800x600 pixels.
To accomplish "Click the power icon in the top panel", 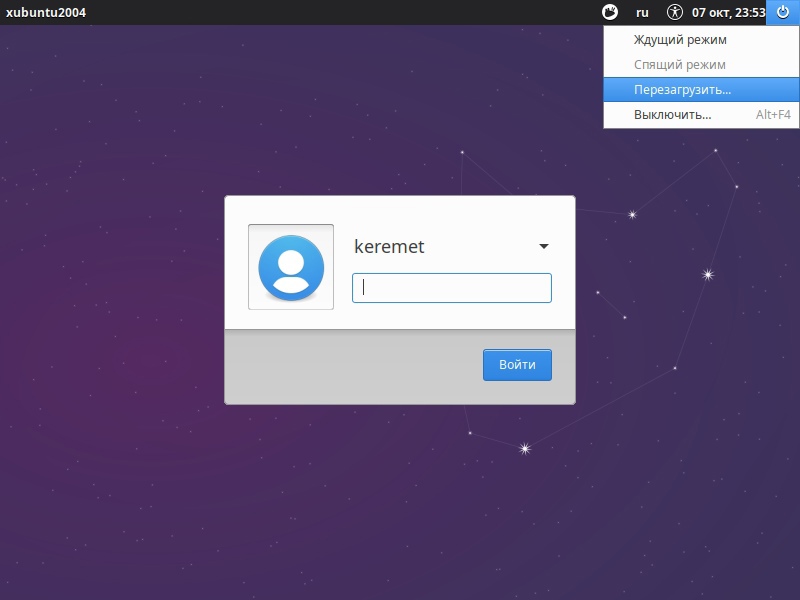I will coord(782,13).
